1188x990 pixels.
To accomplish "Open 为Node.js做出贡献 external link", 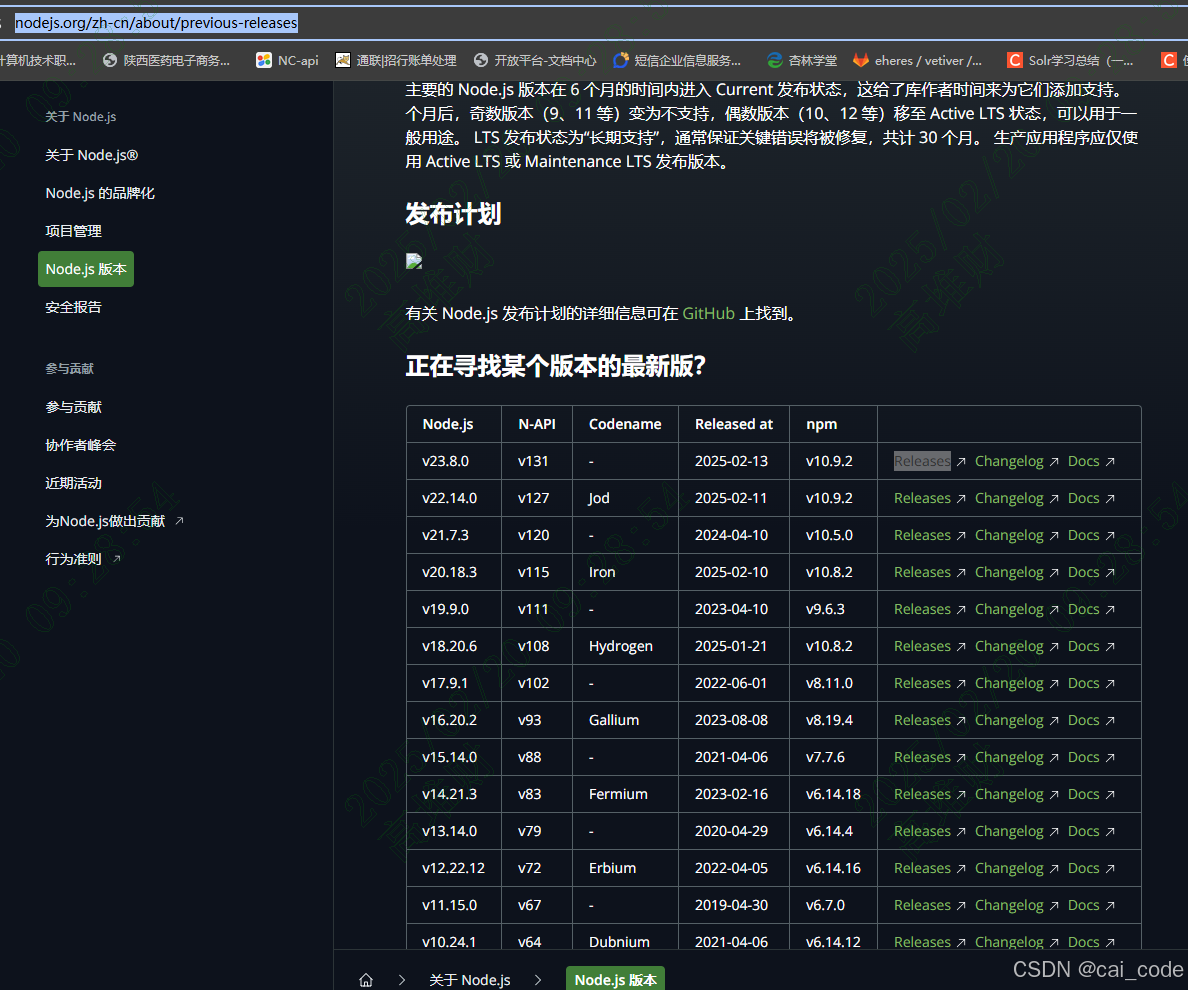I will click(x=114, y=520).
